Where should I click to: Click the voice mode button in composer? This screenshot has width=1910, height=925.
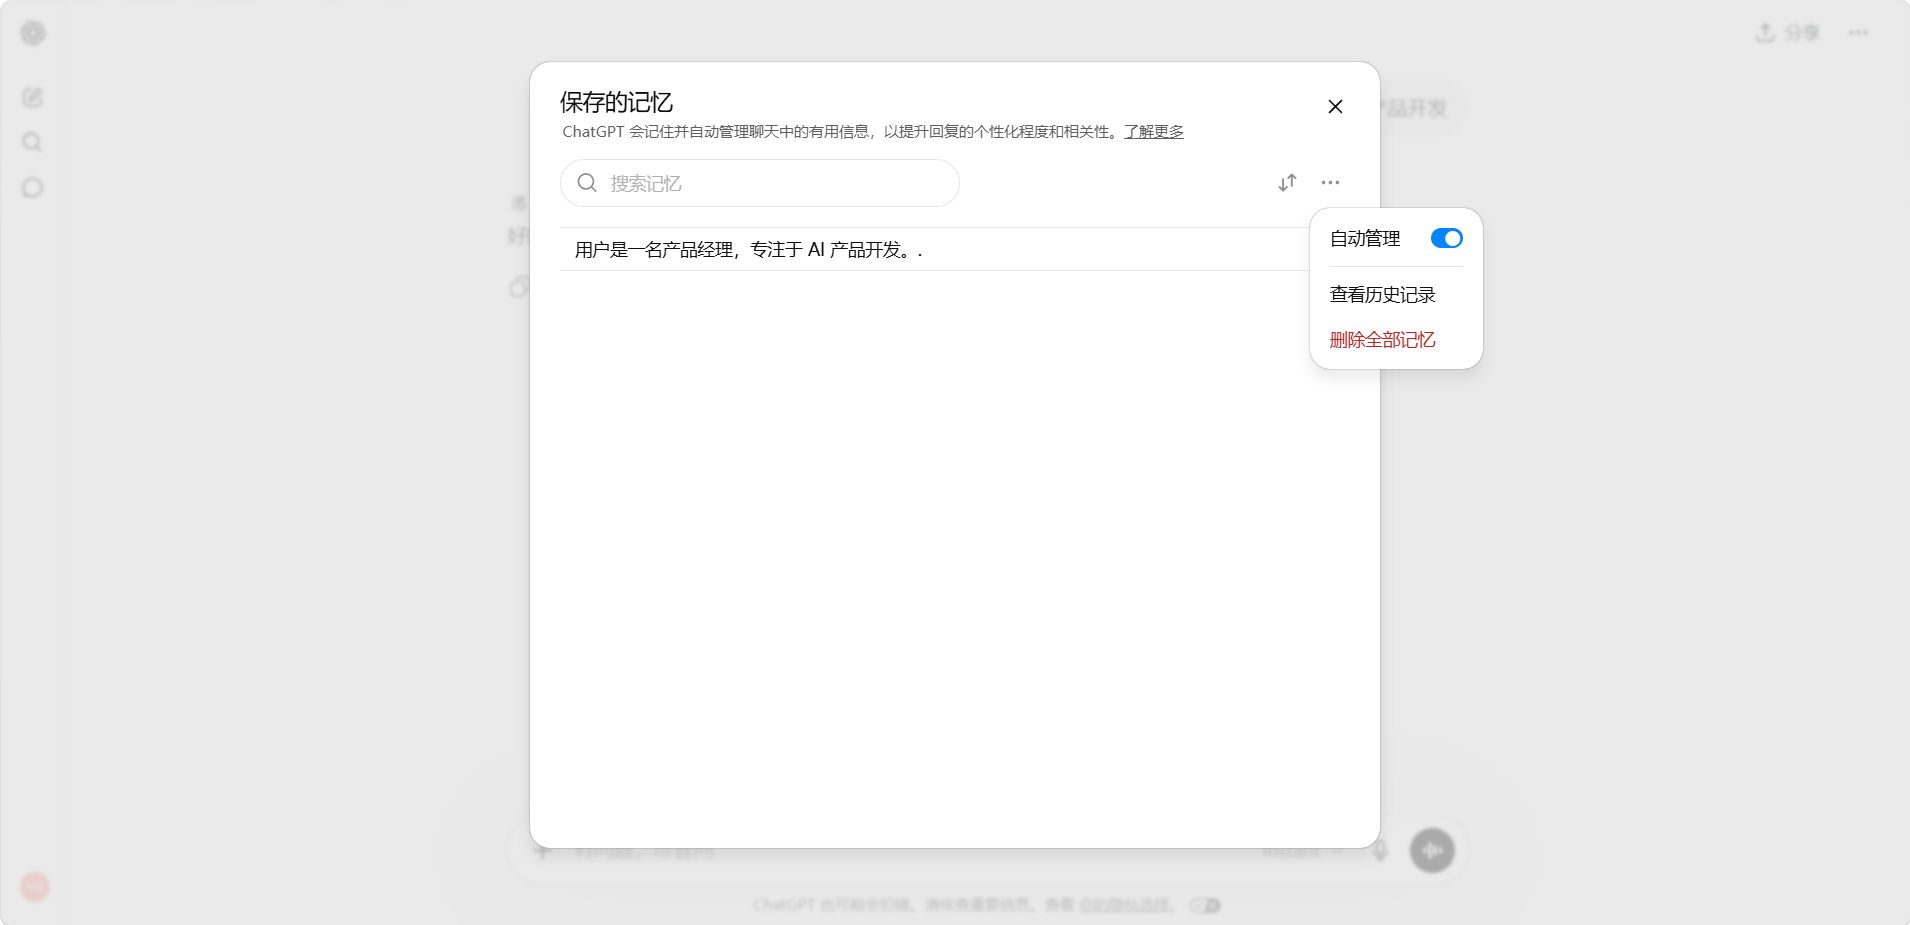point(1432,850)
